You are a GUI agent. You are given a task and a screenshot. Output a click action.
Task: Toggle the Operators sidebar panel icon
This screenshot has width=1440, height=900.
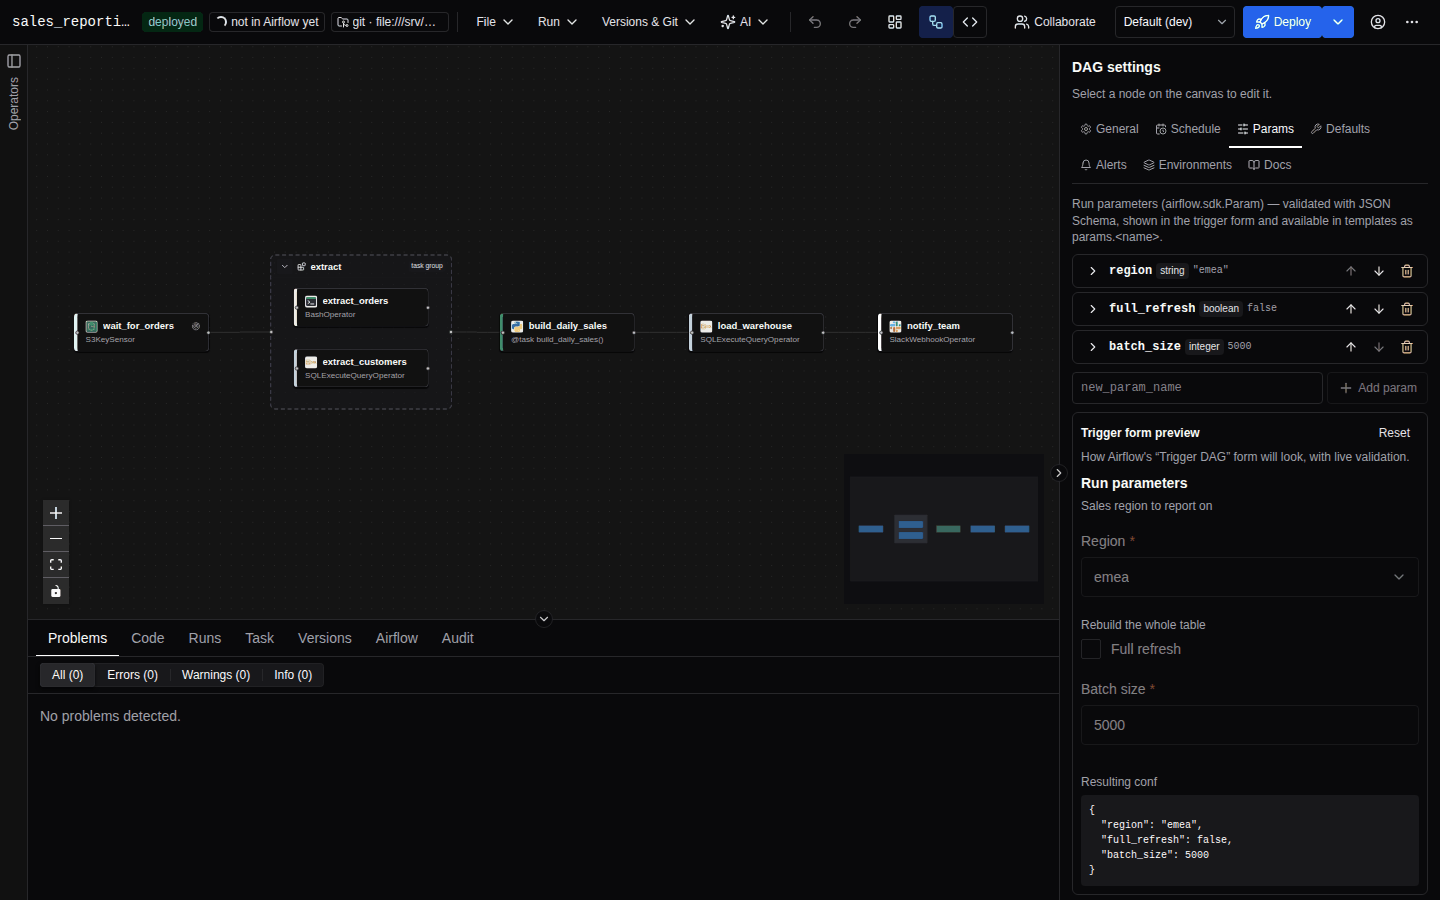14,61
